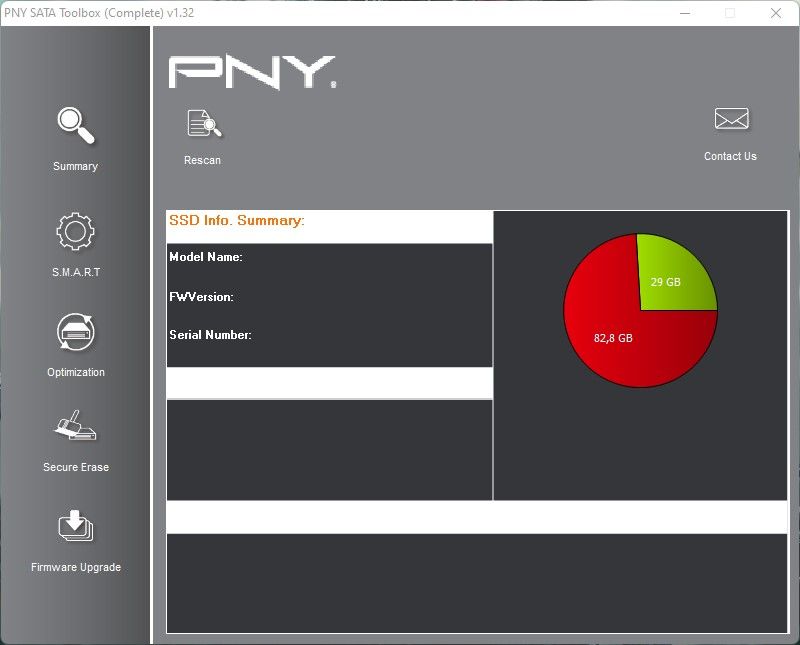This screenshot has height=645, width=800.
Task: Click the 82,8 GB value text
Action: (613, 338)
